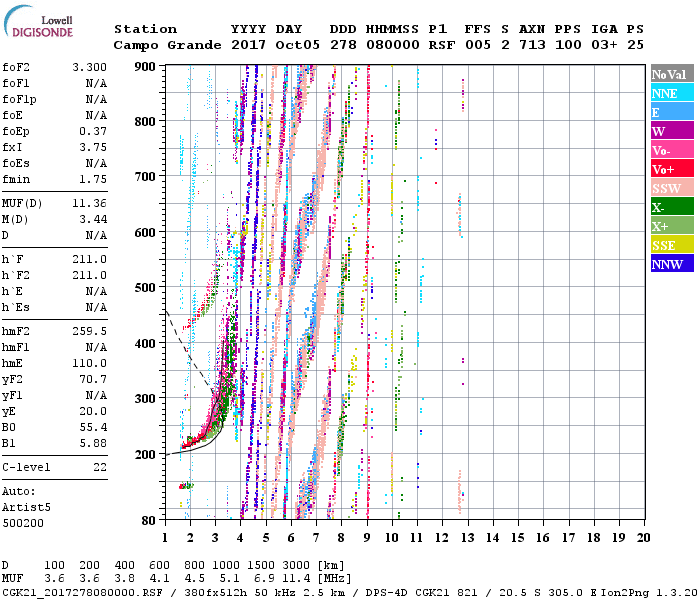700x600 pixels.
Task: Select the Vo+ red legend swatch
Action: [672, 169]
